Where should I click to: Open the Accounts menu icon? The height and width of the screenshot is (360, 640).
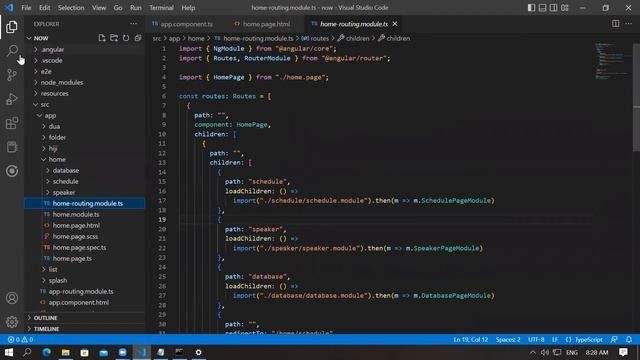pos(12,298)
